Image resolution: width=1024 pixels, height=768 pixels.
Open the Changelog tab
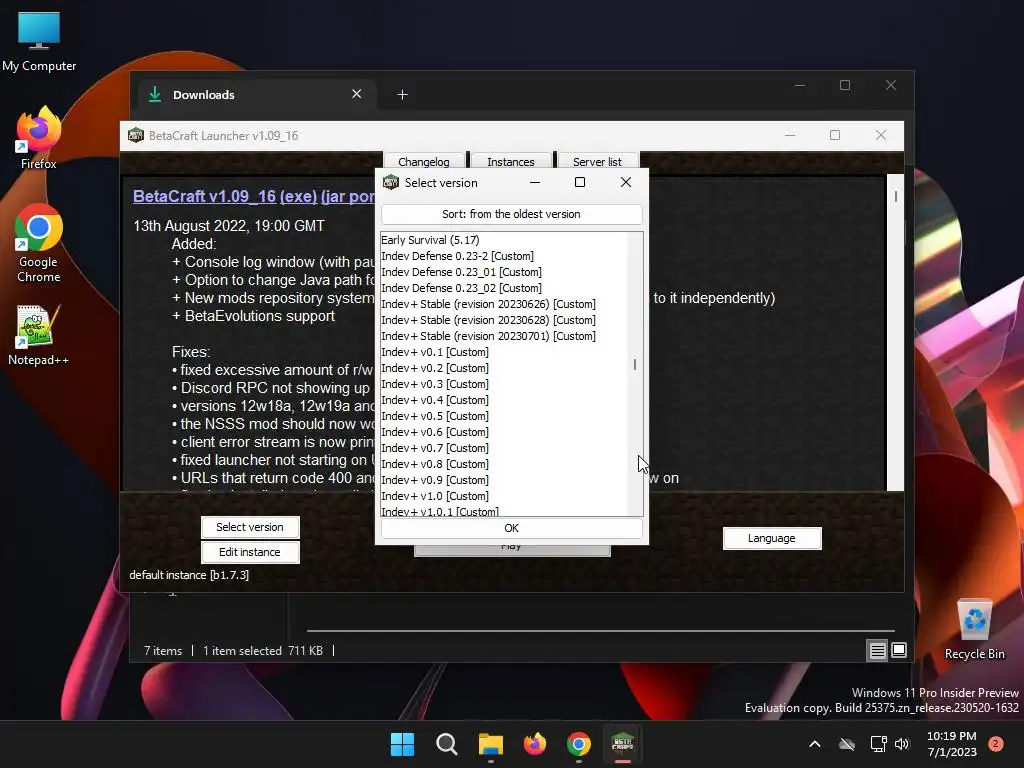pyautogui.click(x=424, y=161)
